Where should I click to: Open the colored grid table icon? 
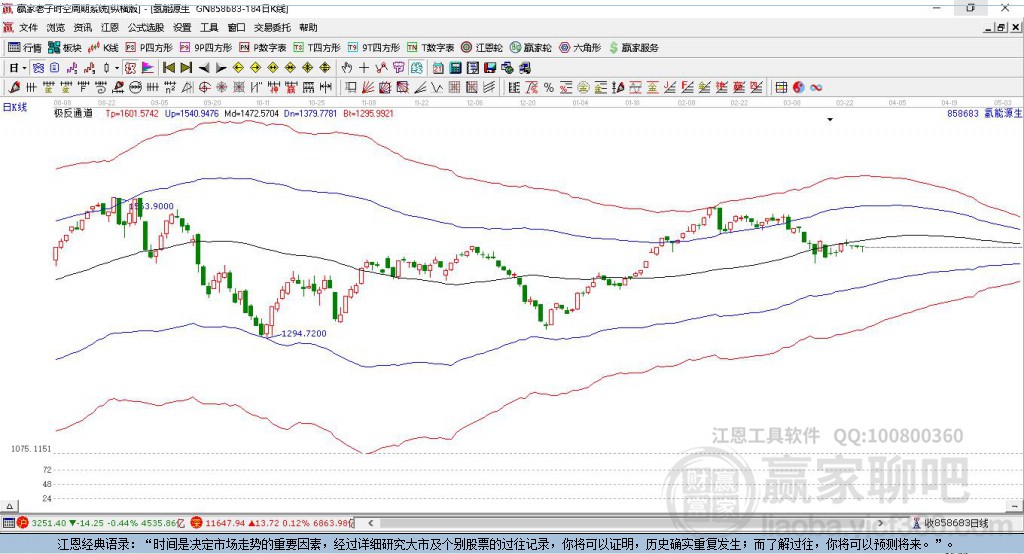[781, 88]
